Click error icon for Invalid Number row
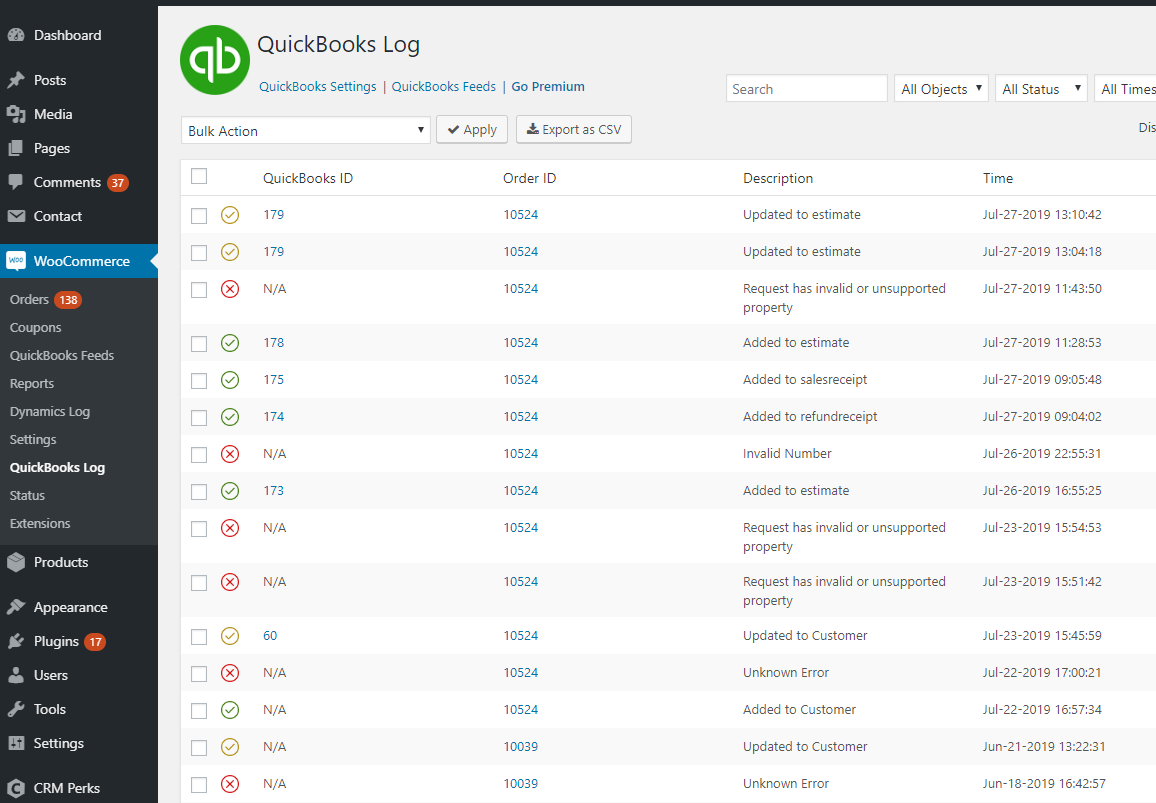This screenshot has width=1156, height=803. [230, 454]
